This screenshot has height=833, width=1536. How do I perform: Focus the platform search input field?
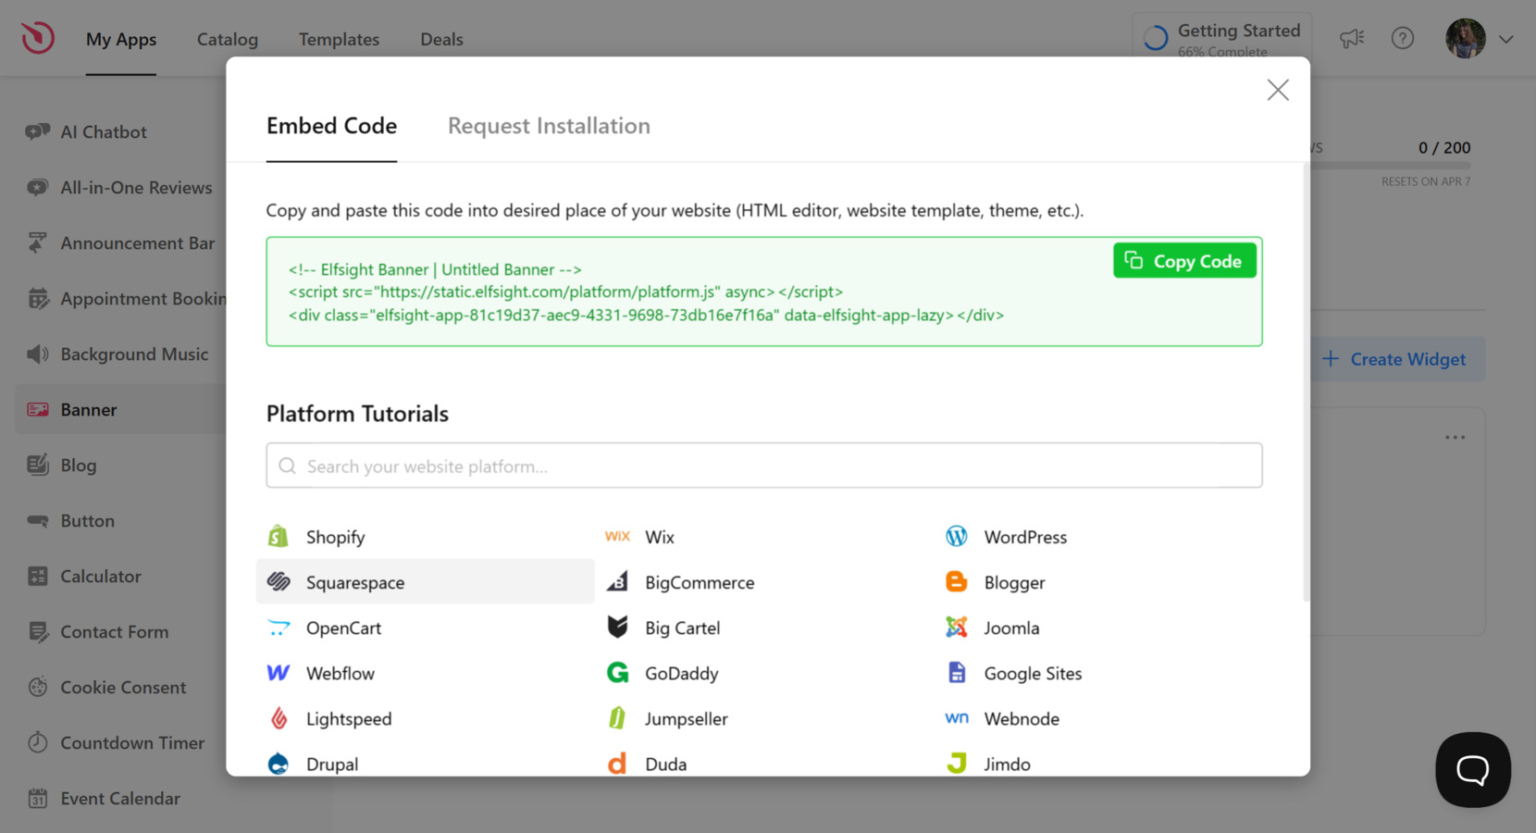pyautogui.click(x=764, y=466)
